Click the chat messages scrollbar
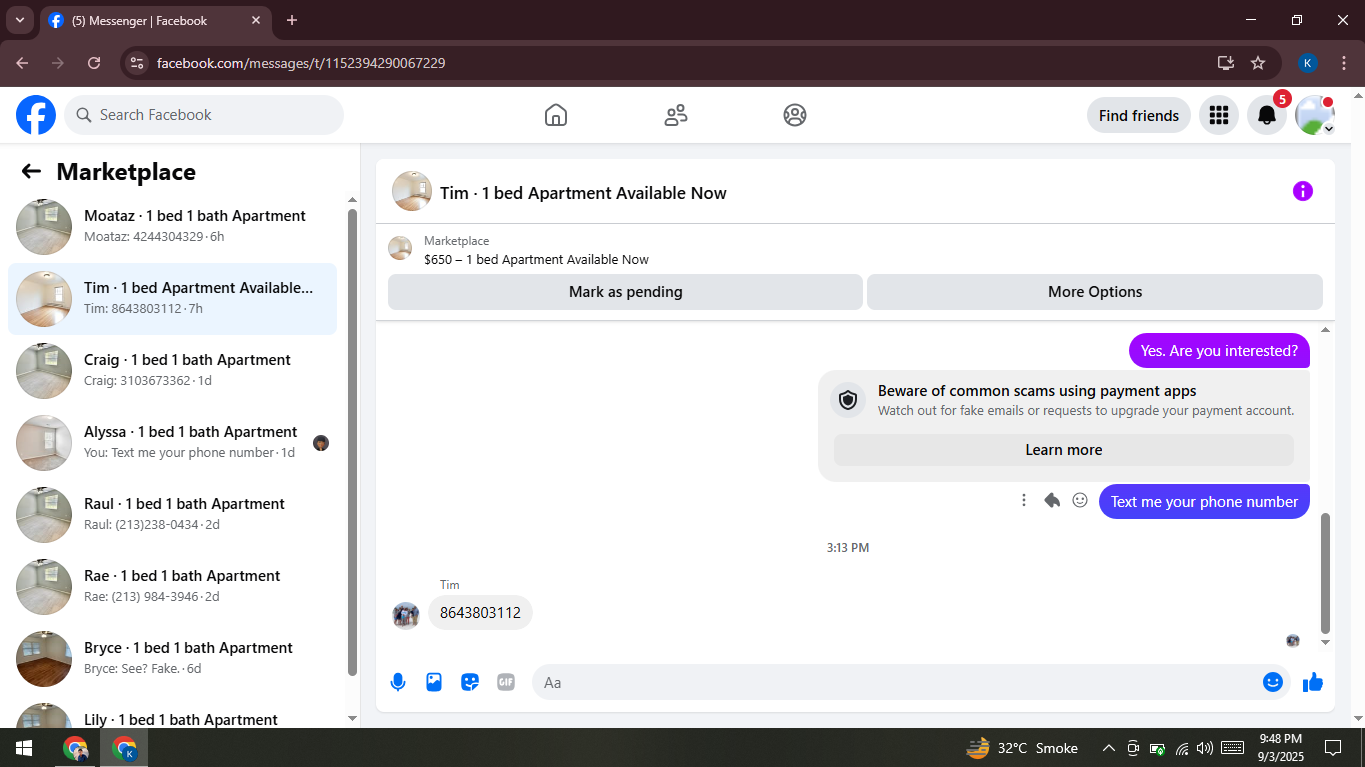This screenshot has width=1365, height=767. click(1326, 572)
